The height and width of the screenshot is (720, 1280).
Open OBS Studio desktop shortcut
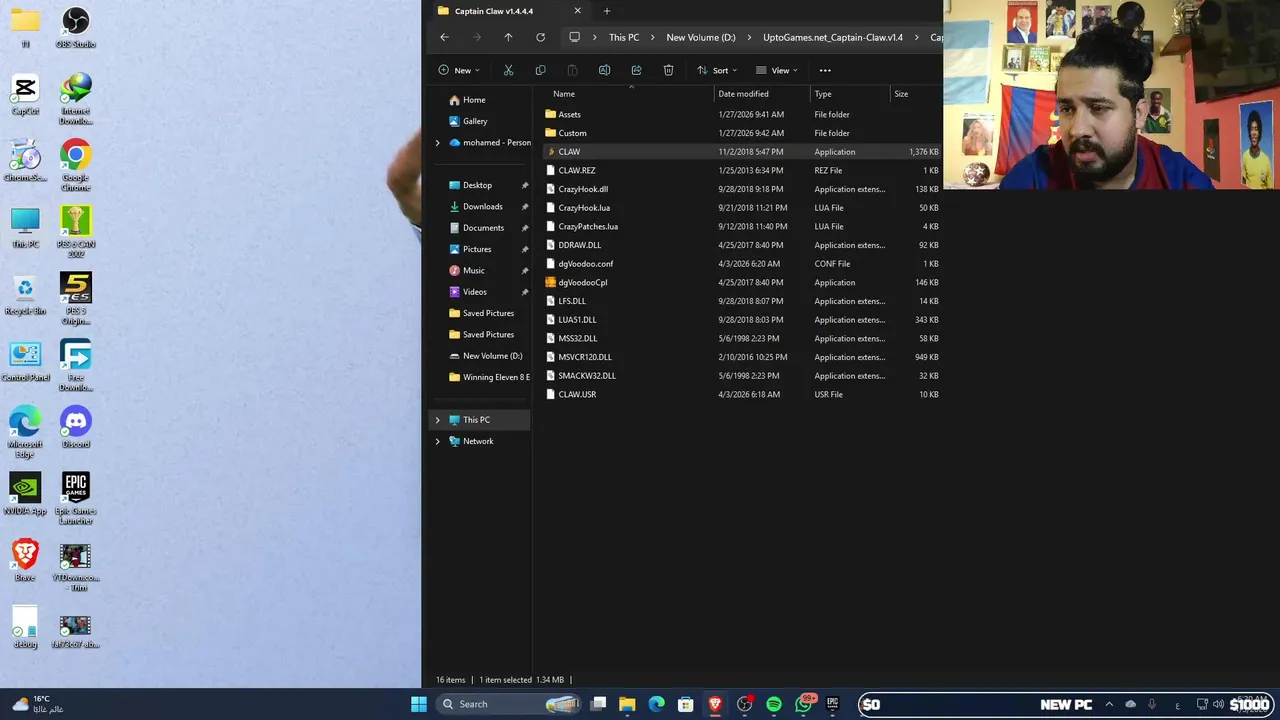tap(76, 28)
